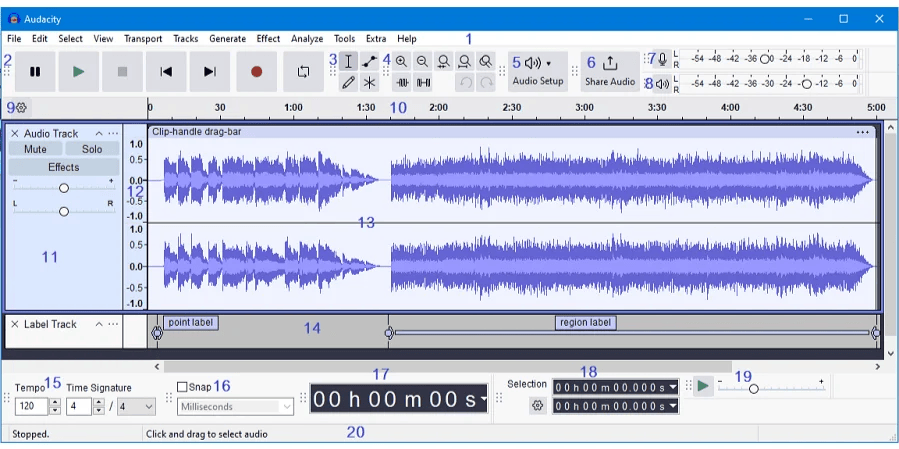Choose the Multi-tool asterisk icon

point(370,83)
